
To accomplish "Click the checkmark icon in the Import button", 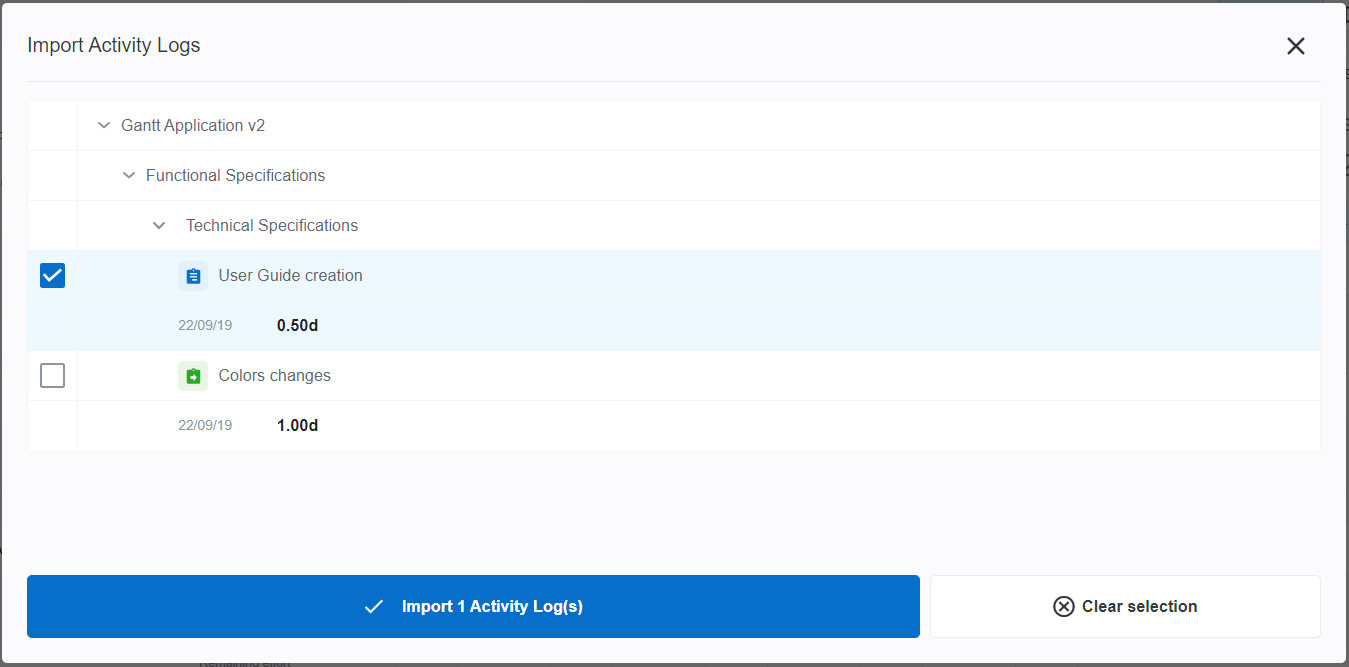I will click(374, 606).
